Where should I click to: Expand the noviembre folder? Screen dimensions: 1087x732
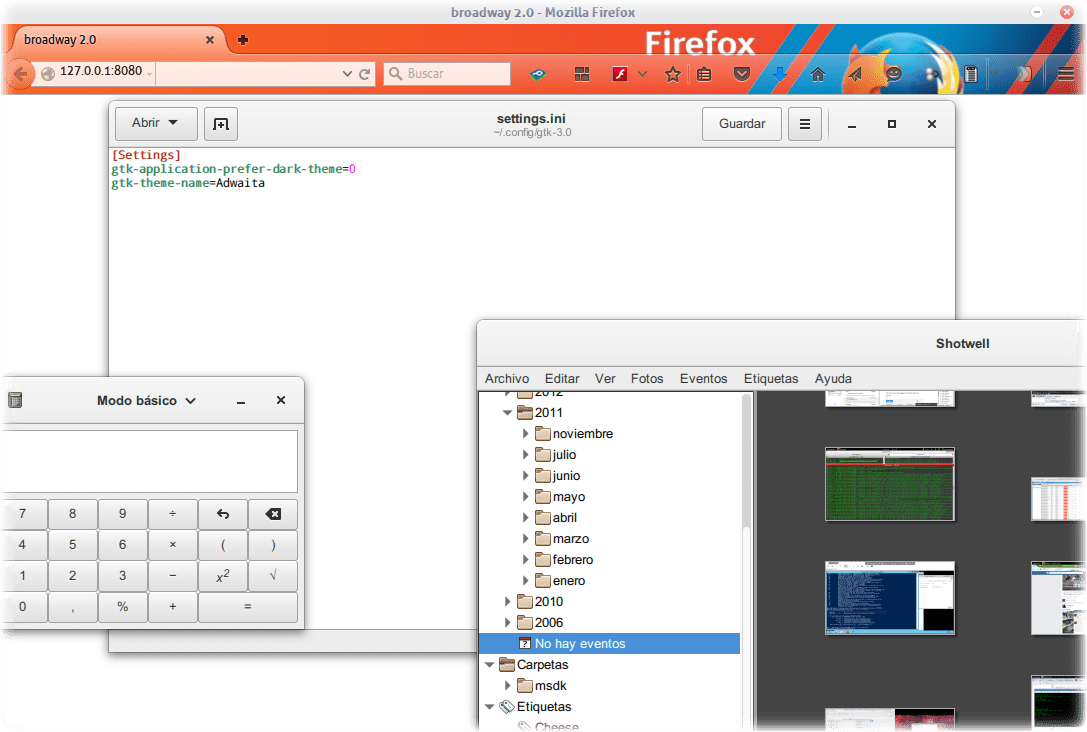coord(525,434)
